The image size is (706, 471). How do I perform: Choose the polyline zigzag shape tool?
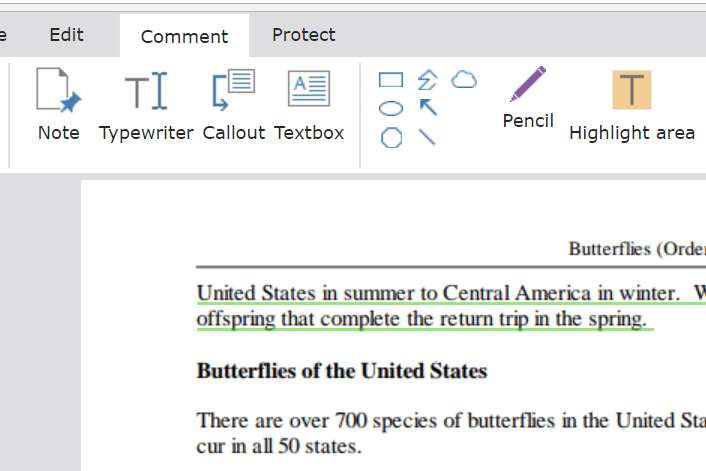pos(427,80)
